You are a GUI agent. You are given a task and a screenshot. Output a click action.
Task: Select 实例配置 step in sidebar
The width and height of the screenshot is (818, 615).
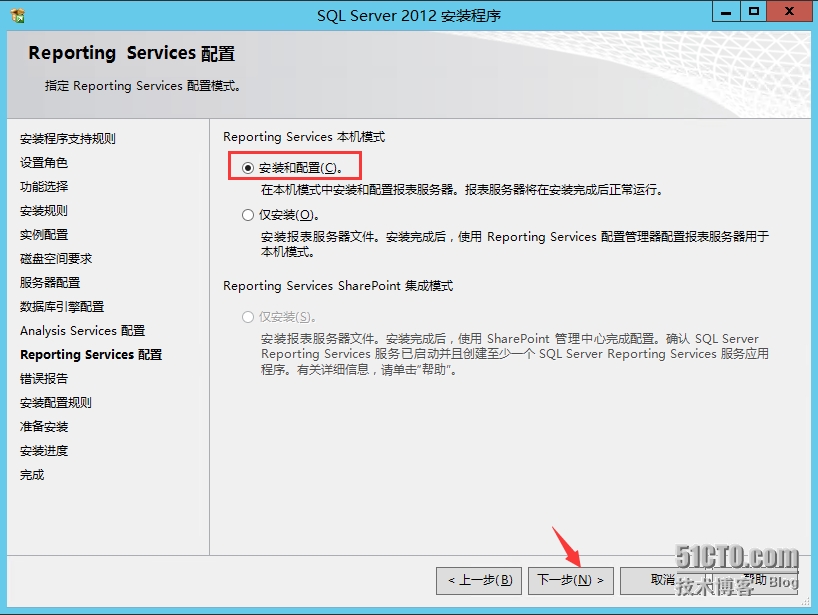click(44, 235)
